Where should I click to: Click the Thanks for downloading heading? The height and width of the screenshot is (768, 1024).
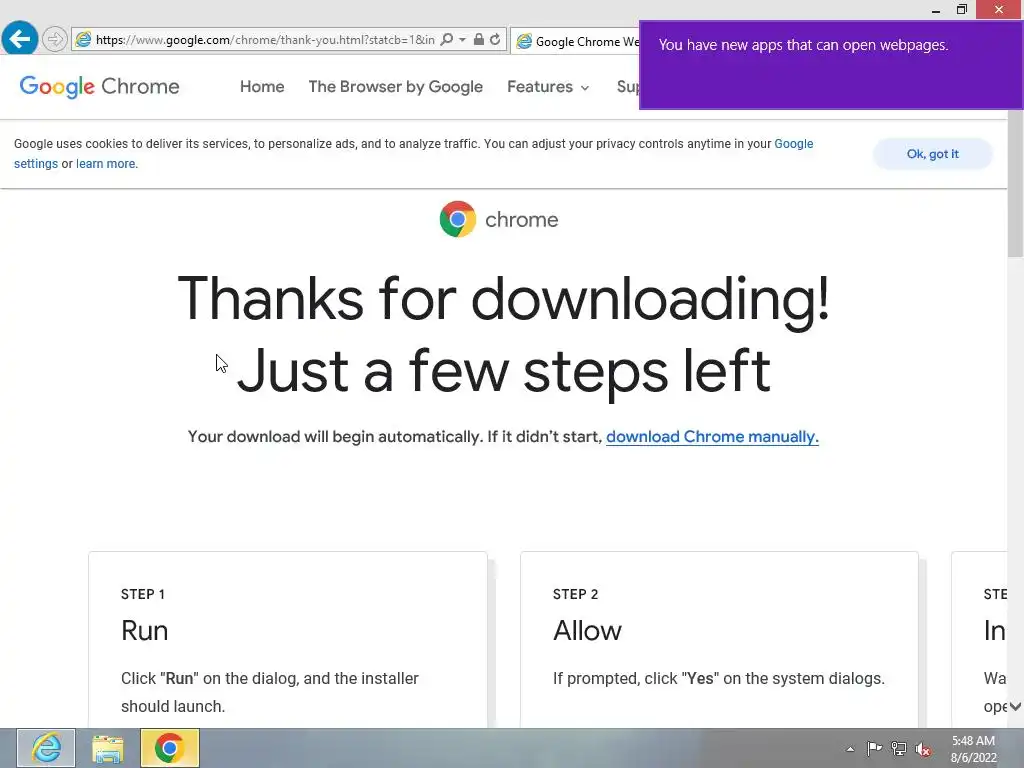[x=504, y=298]
